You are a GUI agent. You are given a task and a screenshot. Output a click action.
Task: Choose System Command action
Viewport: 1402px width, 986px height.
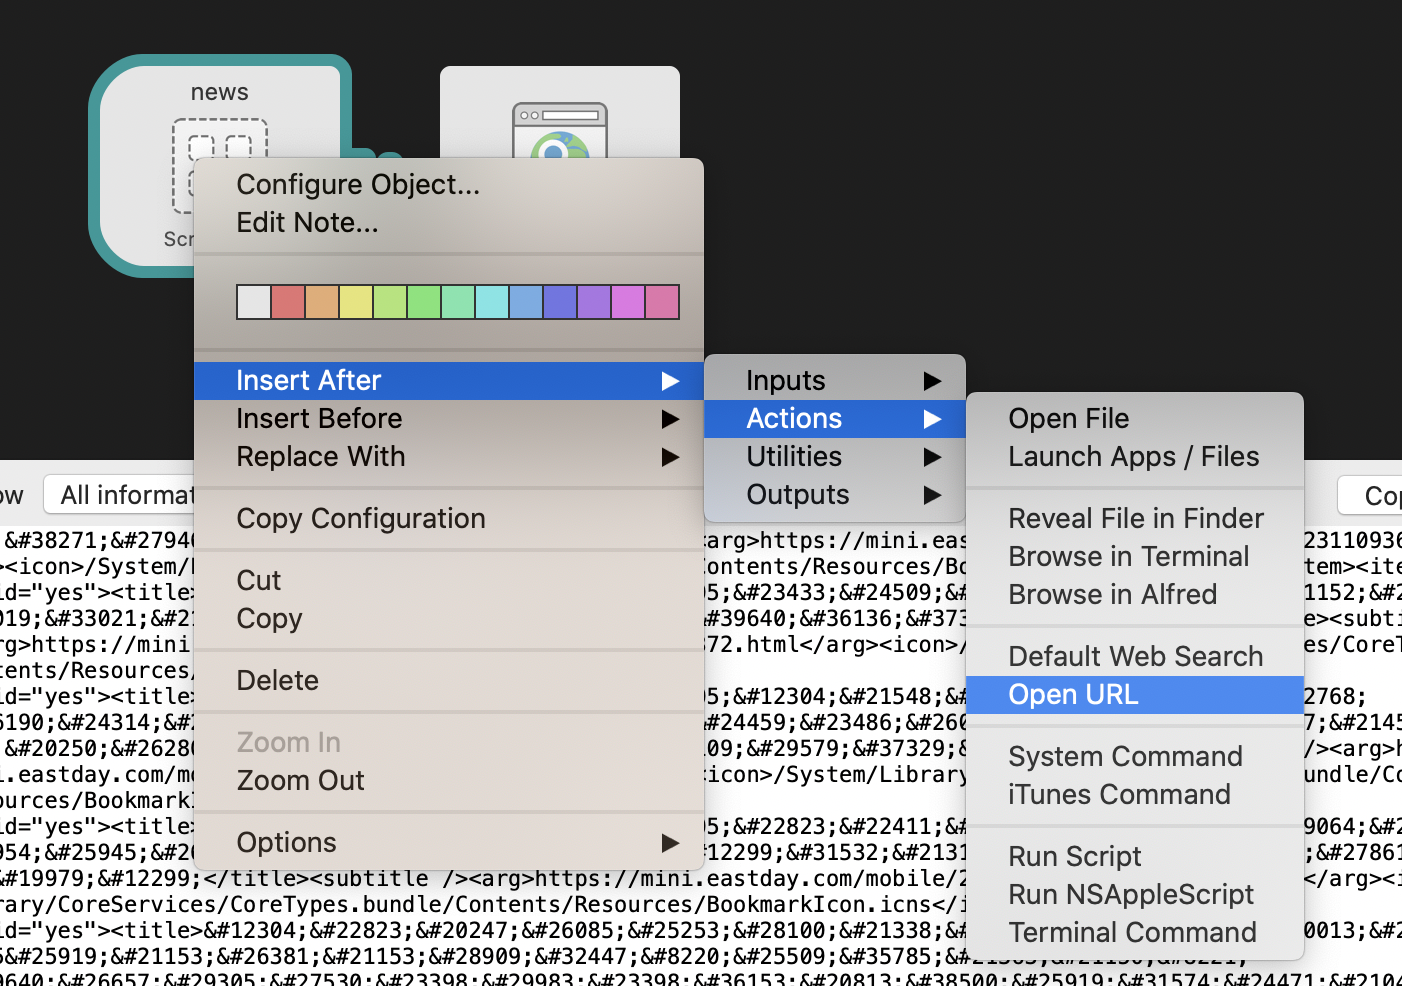pos(1135,757)
